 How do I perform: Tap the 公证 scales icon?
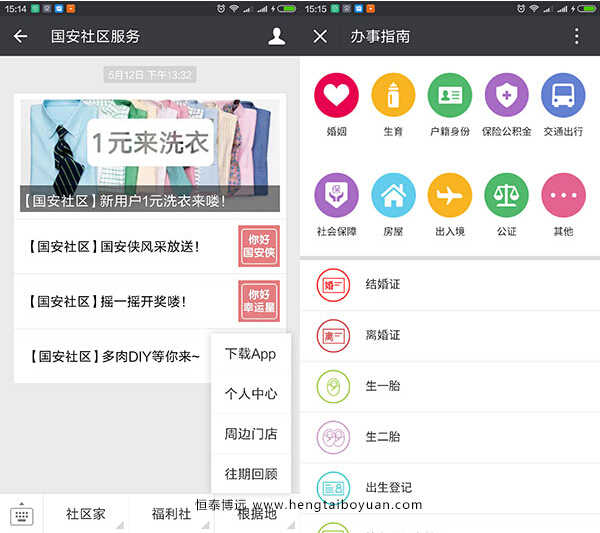point(506,195)
